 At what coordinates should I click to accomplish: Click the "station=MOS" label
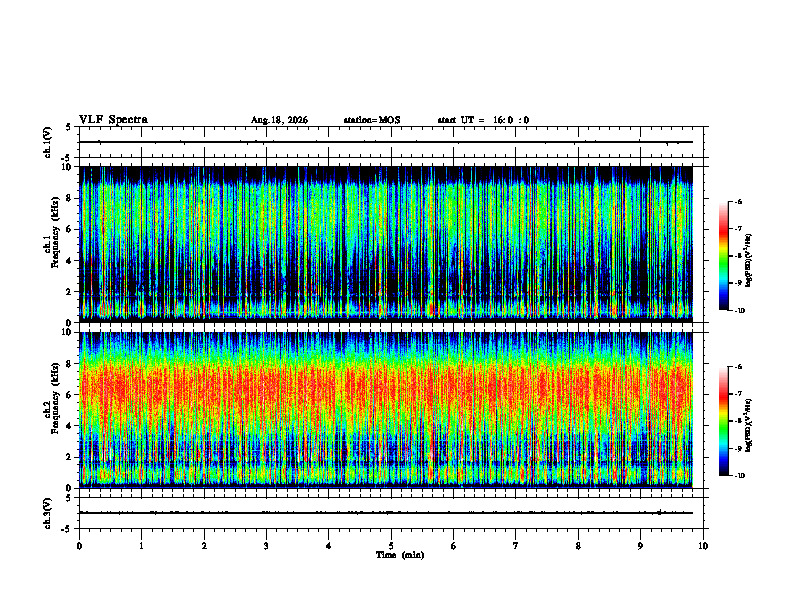(372, 120)
